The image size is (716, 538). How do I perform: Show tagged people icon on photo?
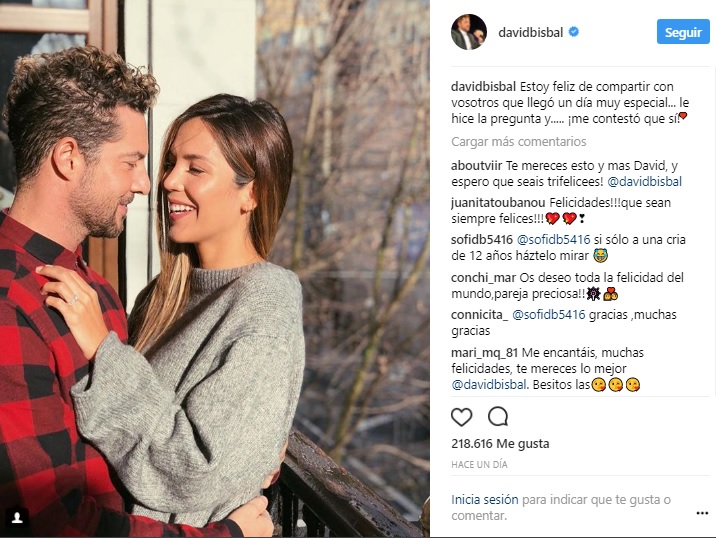(x=17, y=517)
